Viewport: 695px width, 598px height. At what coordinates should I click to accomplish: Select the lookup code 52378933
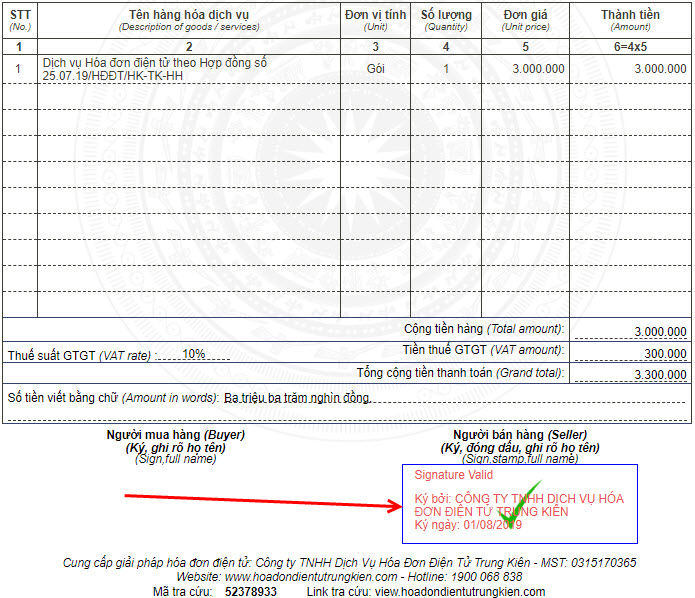pyautogui.click(x=251, y=592)
